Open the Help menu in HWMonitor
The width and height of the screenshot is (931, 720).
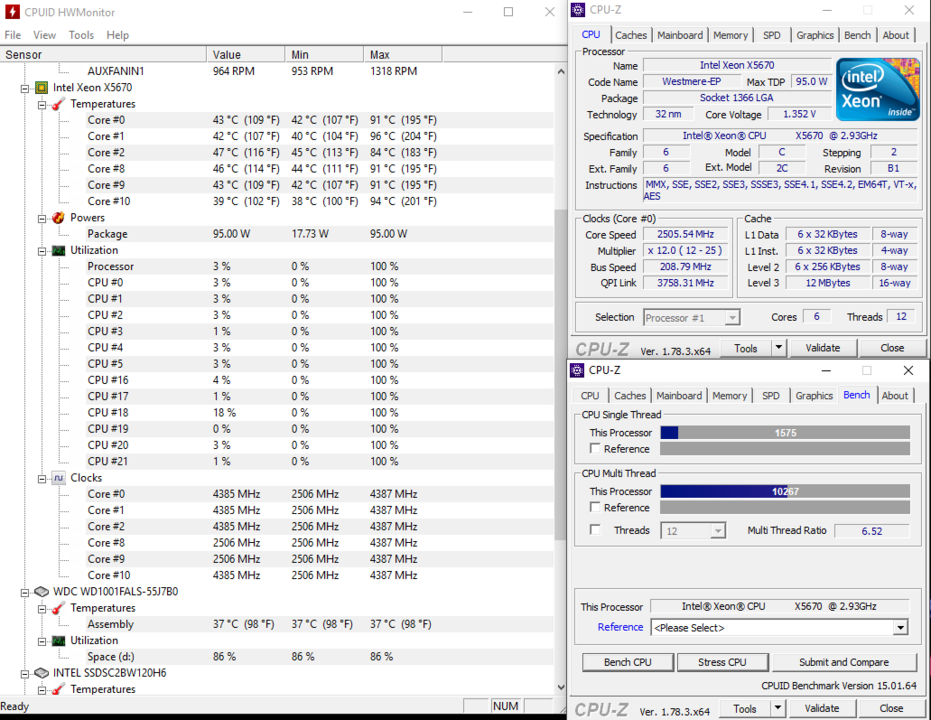[x=118, y=35]
